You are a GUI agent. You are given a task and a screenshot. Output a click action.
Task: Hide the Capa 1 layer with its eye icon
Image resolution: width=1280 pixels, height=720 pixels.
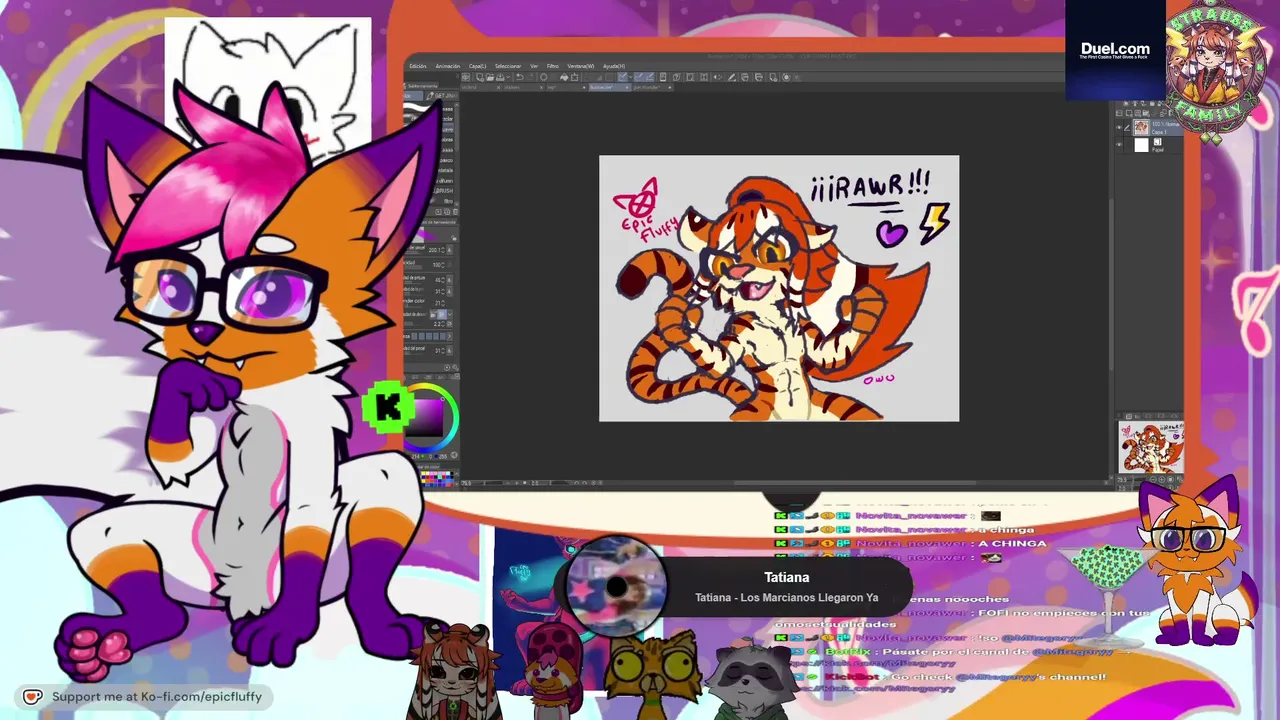[1119, 127]
